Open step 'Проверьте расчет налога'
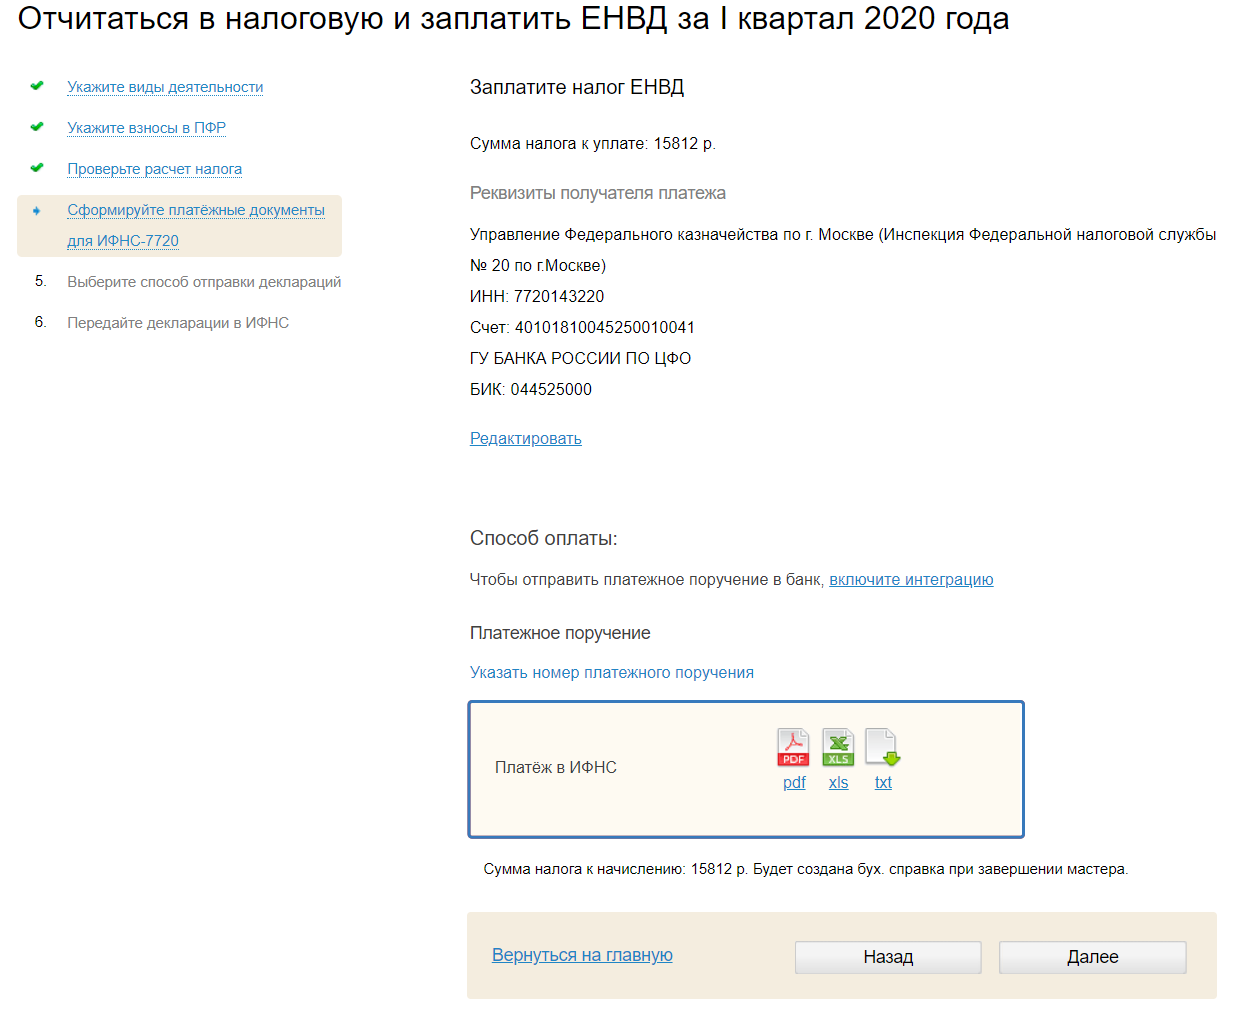This screenshot has height=1010, width=1237. pos(154,169)
